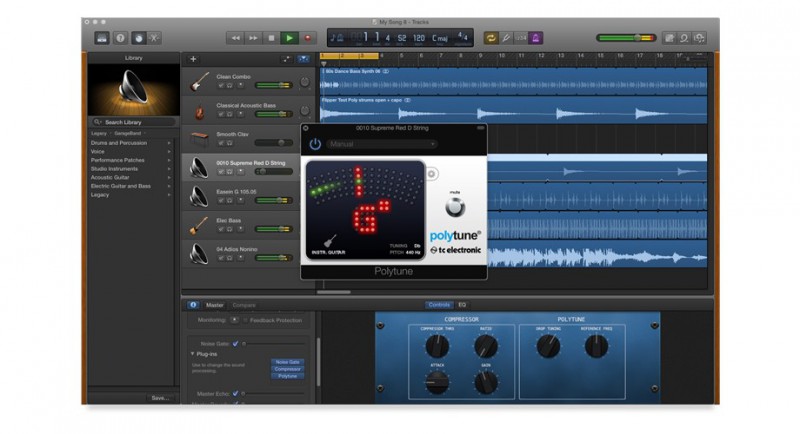Select the Smooth Clav keyboard track icon
Viewport: 800px width, 434px height.
(x=199, y=139)
